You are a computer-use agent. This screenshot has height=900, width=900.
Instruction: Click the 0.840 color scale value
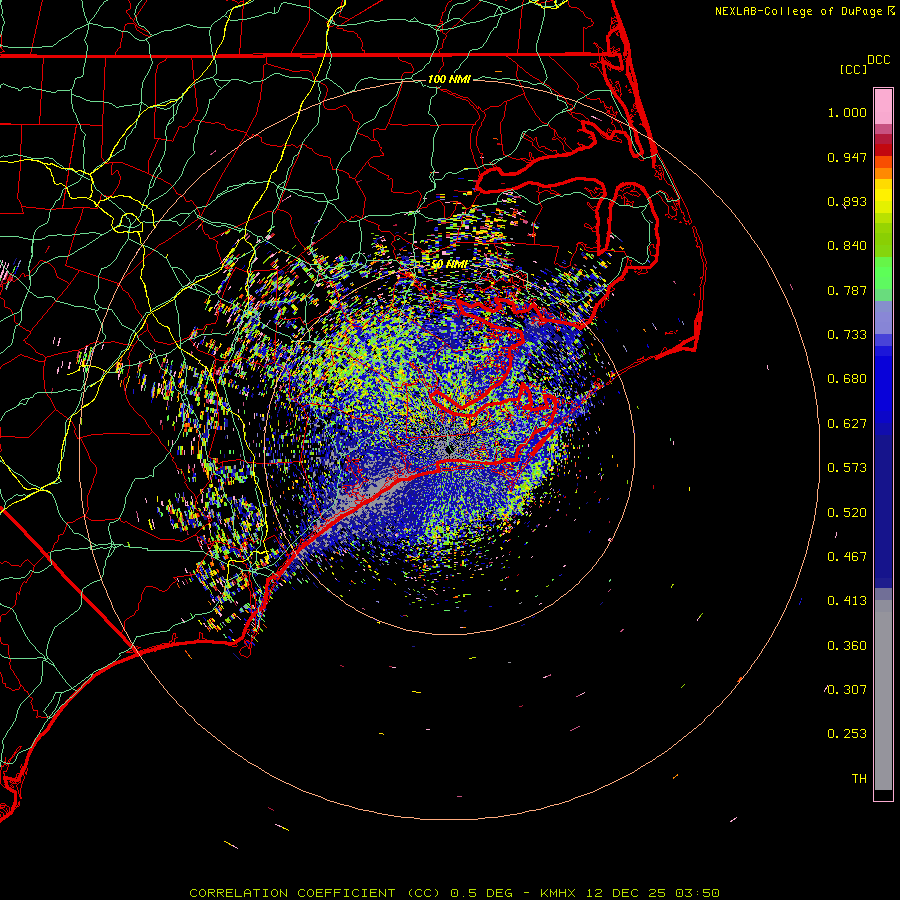[847, 246]
